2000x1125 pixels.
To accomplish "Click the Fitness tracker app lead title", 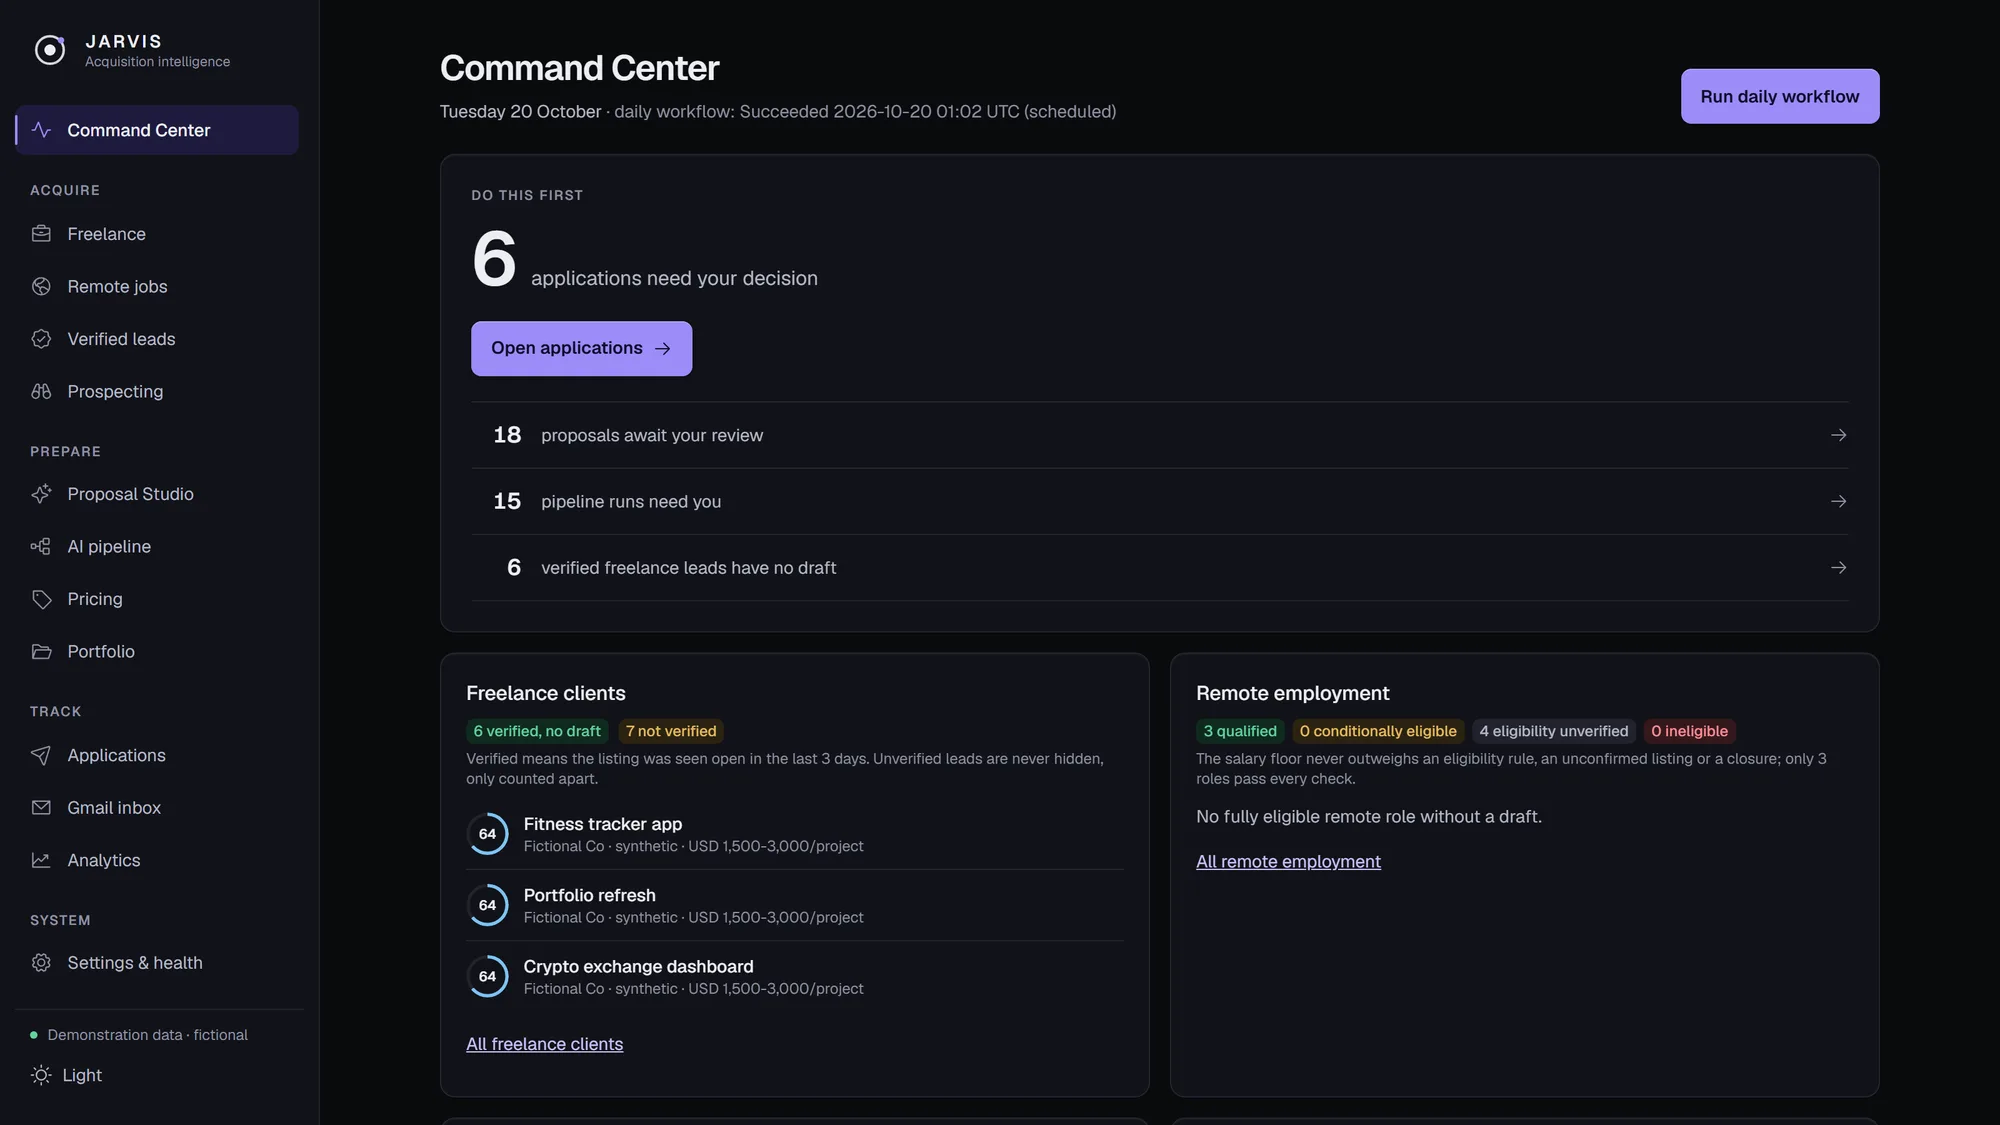I will click(602, 824).
